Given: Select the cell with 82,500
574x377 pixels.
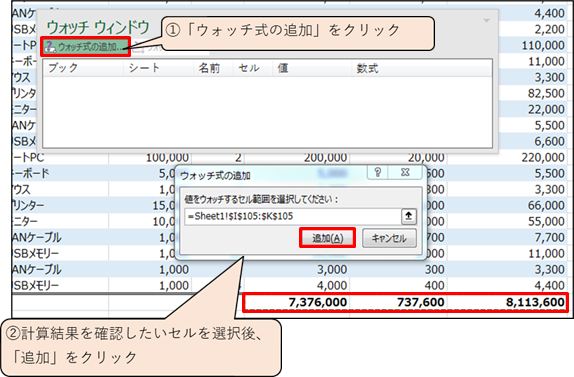Looking at the screenshot, I should [533, 93].
